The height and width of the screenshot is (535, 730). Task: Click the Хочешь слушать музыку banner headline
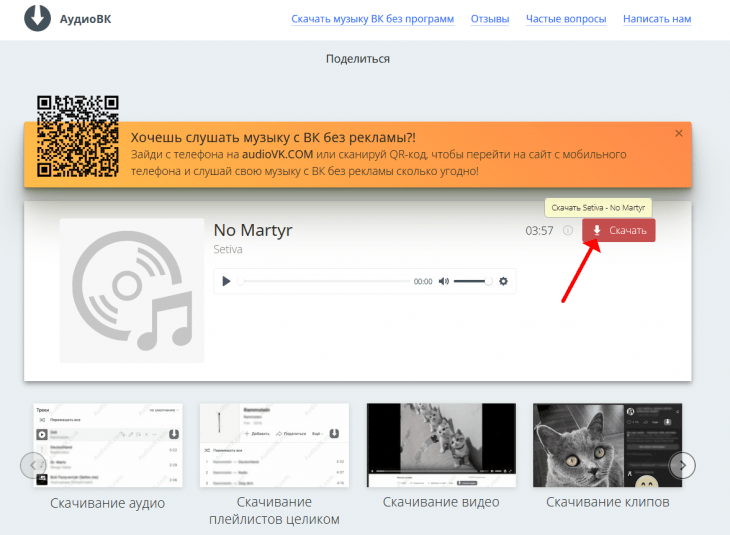click(273, 137)
